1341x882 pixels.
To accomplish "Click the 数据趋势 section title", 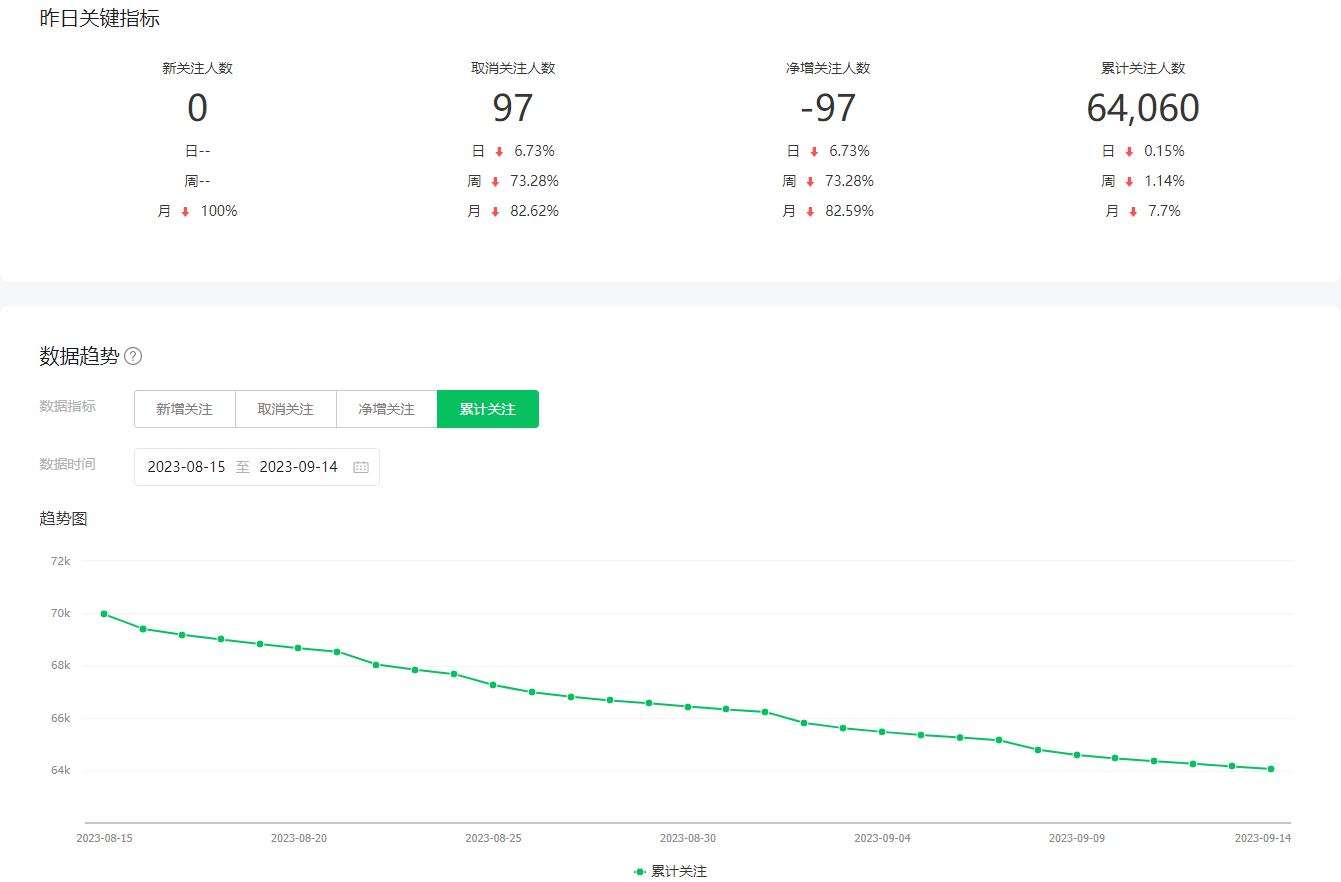I will click(x=79, y=356).
